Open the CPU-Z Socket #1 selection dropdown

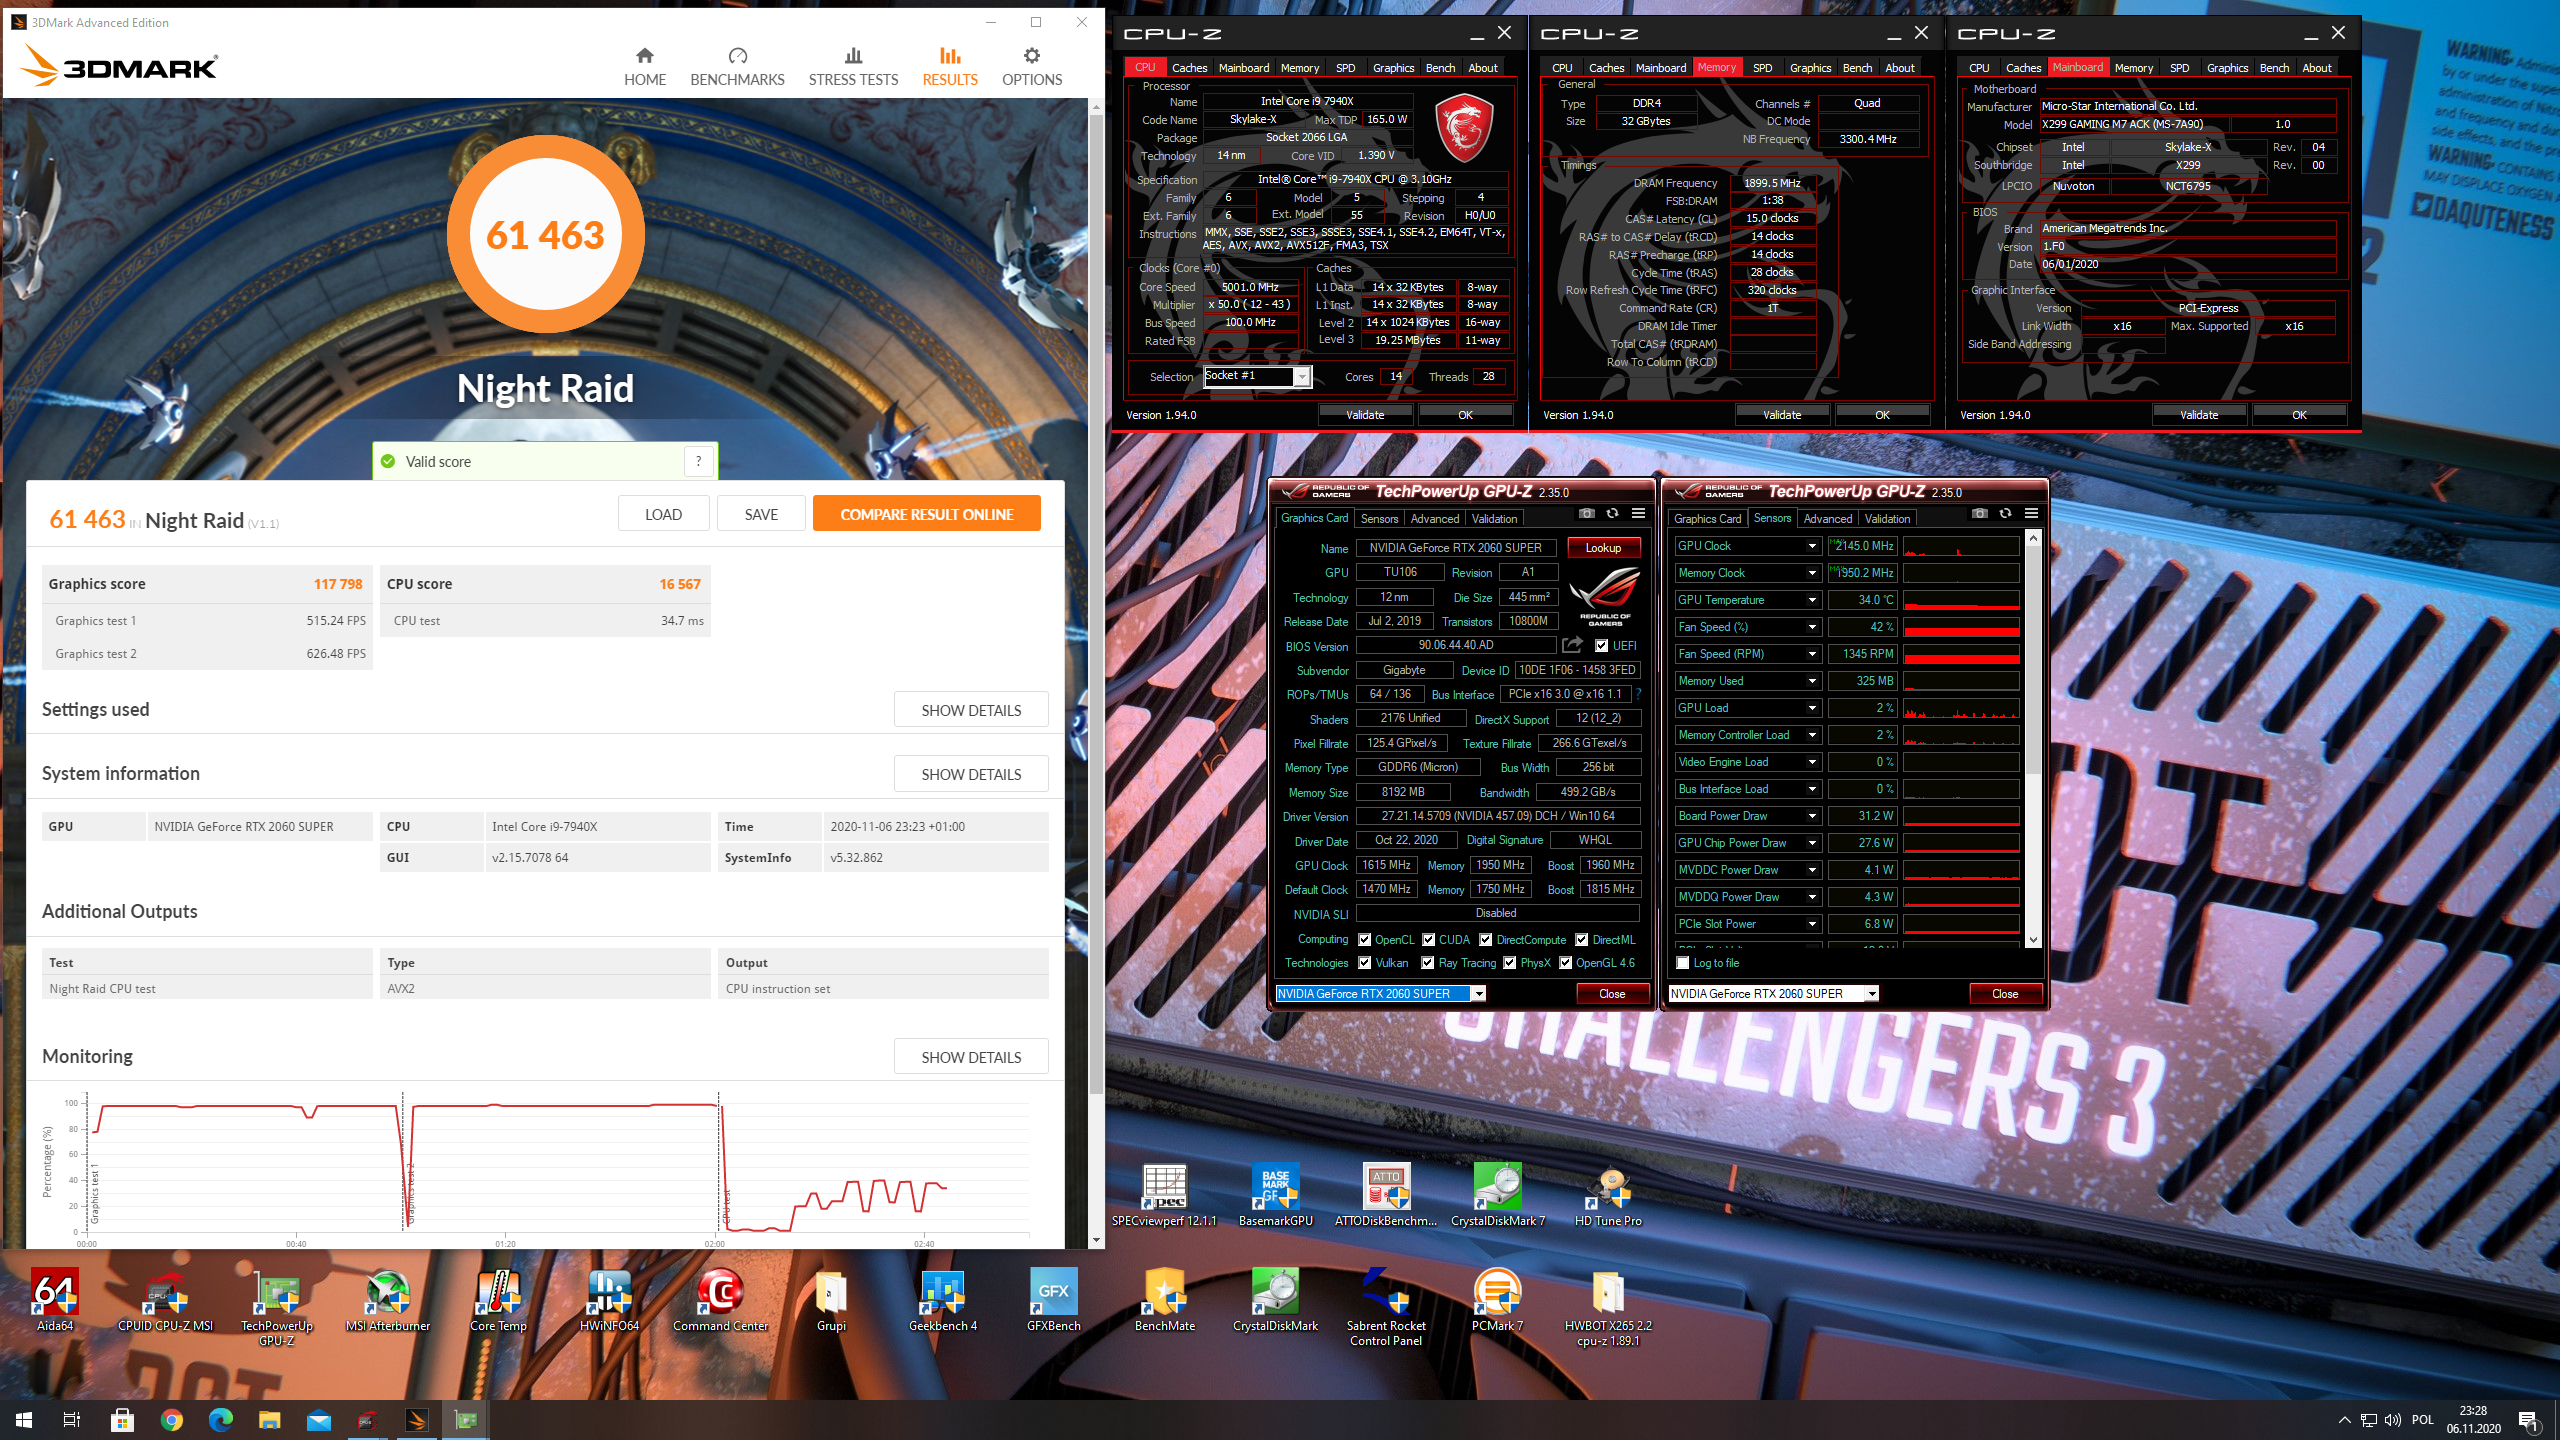click(x=1301, y=377)
